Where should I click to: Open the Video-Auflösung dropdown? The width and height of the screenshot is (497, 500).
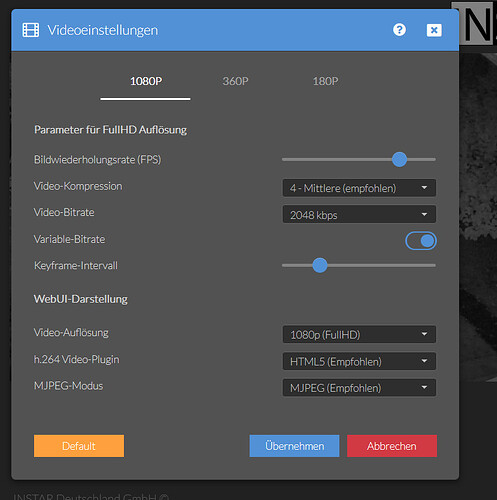pyautogui.click(x=359, y=334)
